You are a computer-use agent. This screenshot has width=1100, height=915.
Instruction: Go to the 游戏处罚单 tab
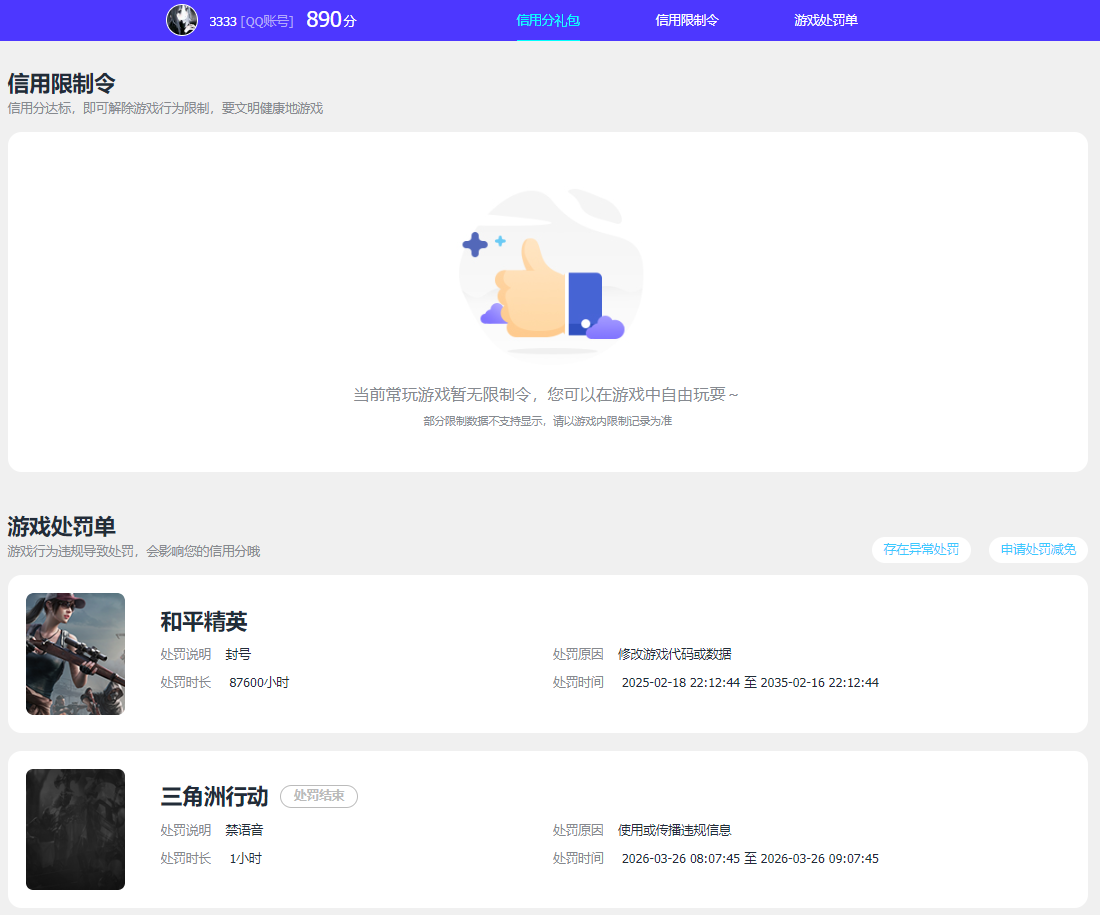(x=826, y=20)
